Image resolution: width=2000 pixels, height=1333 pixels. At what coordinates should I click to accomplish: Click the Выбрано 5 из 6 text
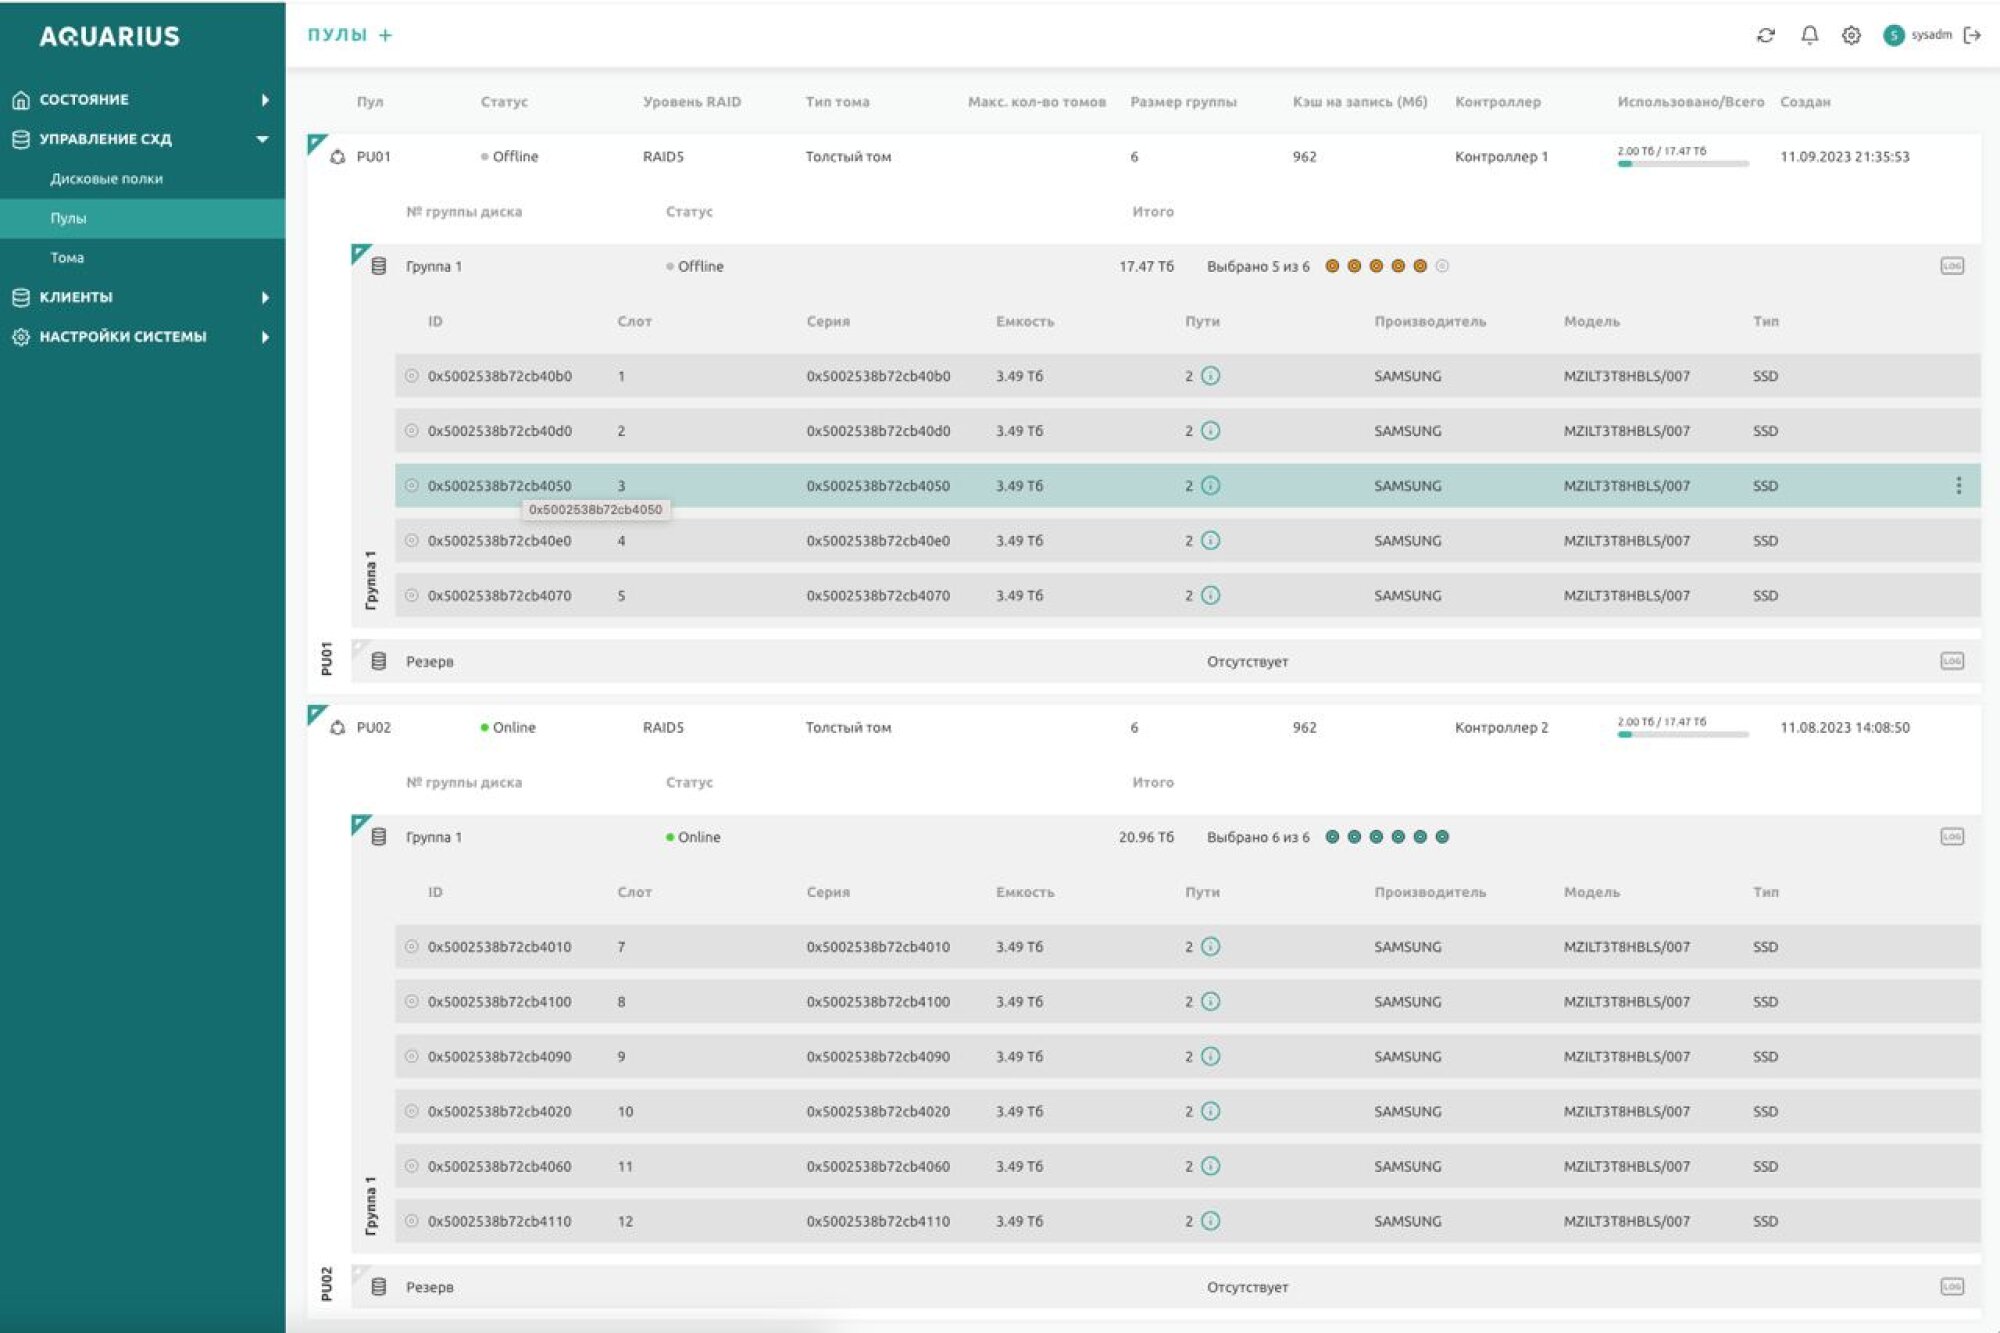point(1258,267)
